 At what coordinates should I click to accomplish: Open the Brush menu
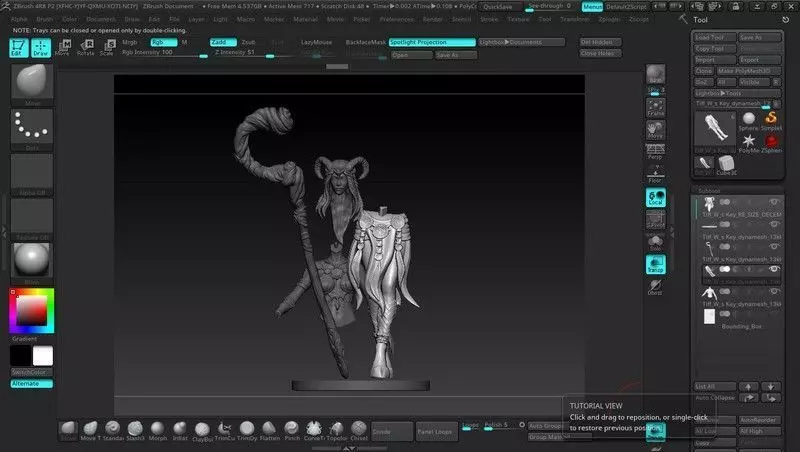point(44,19)
